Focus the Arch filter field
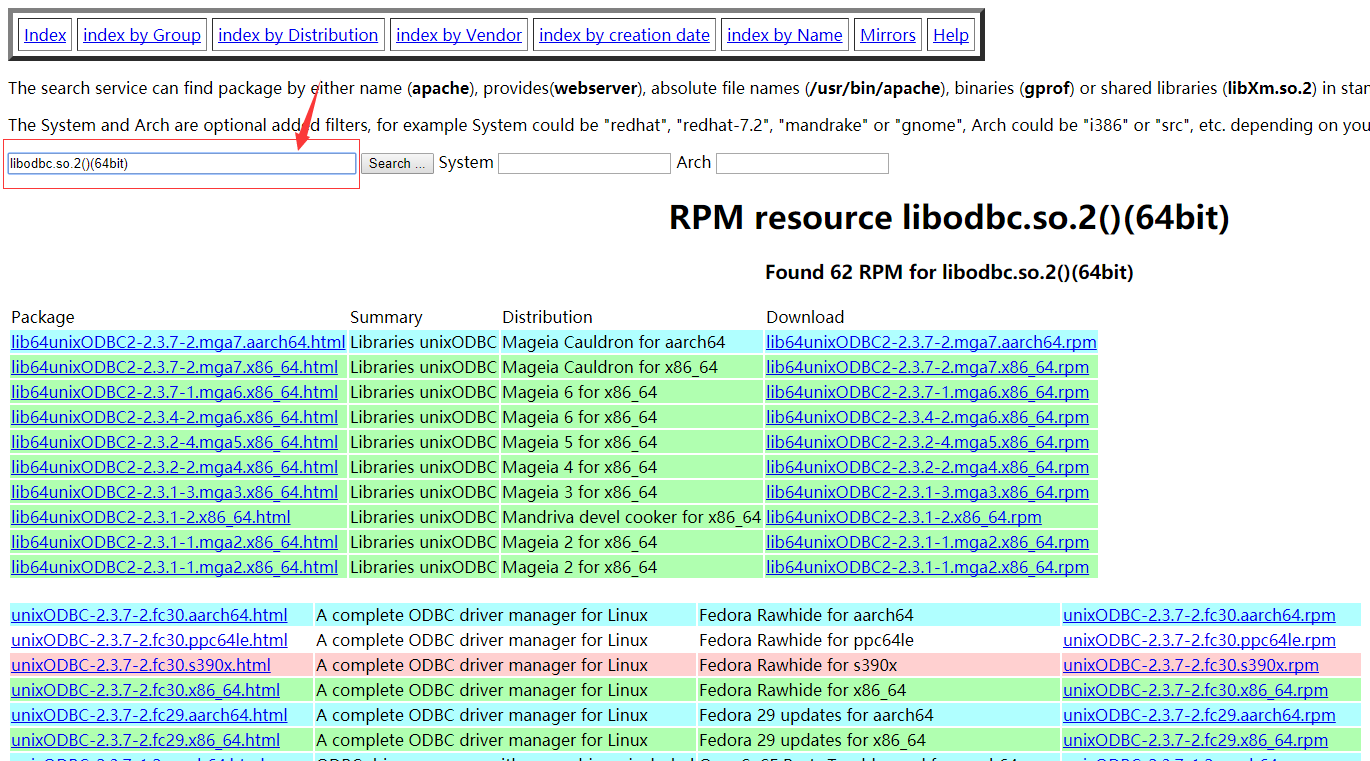The width and height of the screenshot is (1370, 761). pos(802,163)
